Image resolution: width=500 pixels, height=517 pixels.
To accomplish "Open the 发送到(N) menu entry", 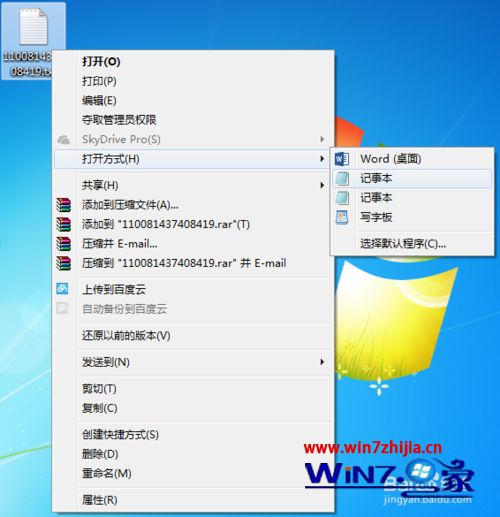I will pyautogui.click(x=193, y=362).
